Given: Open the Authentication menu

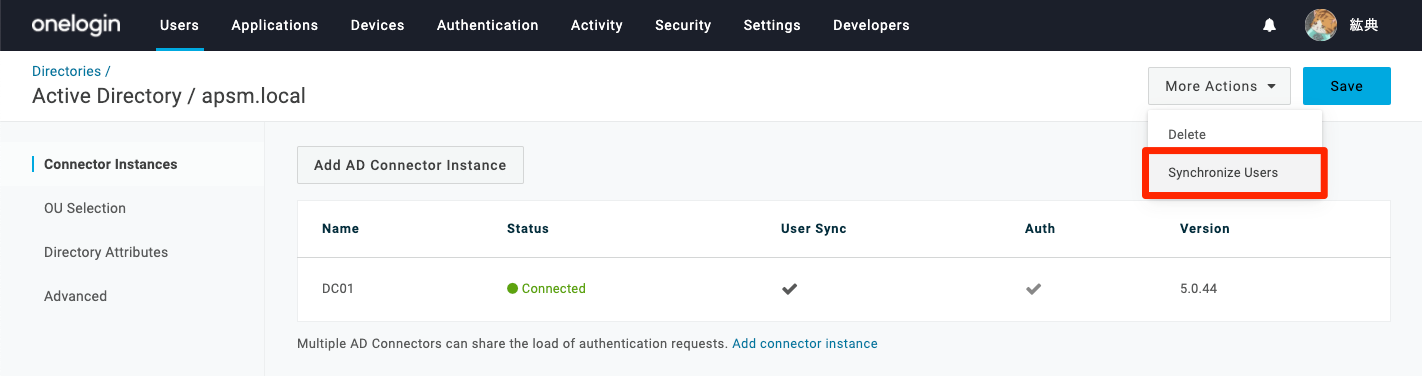Looking at the screenshot, I should 487,25.
